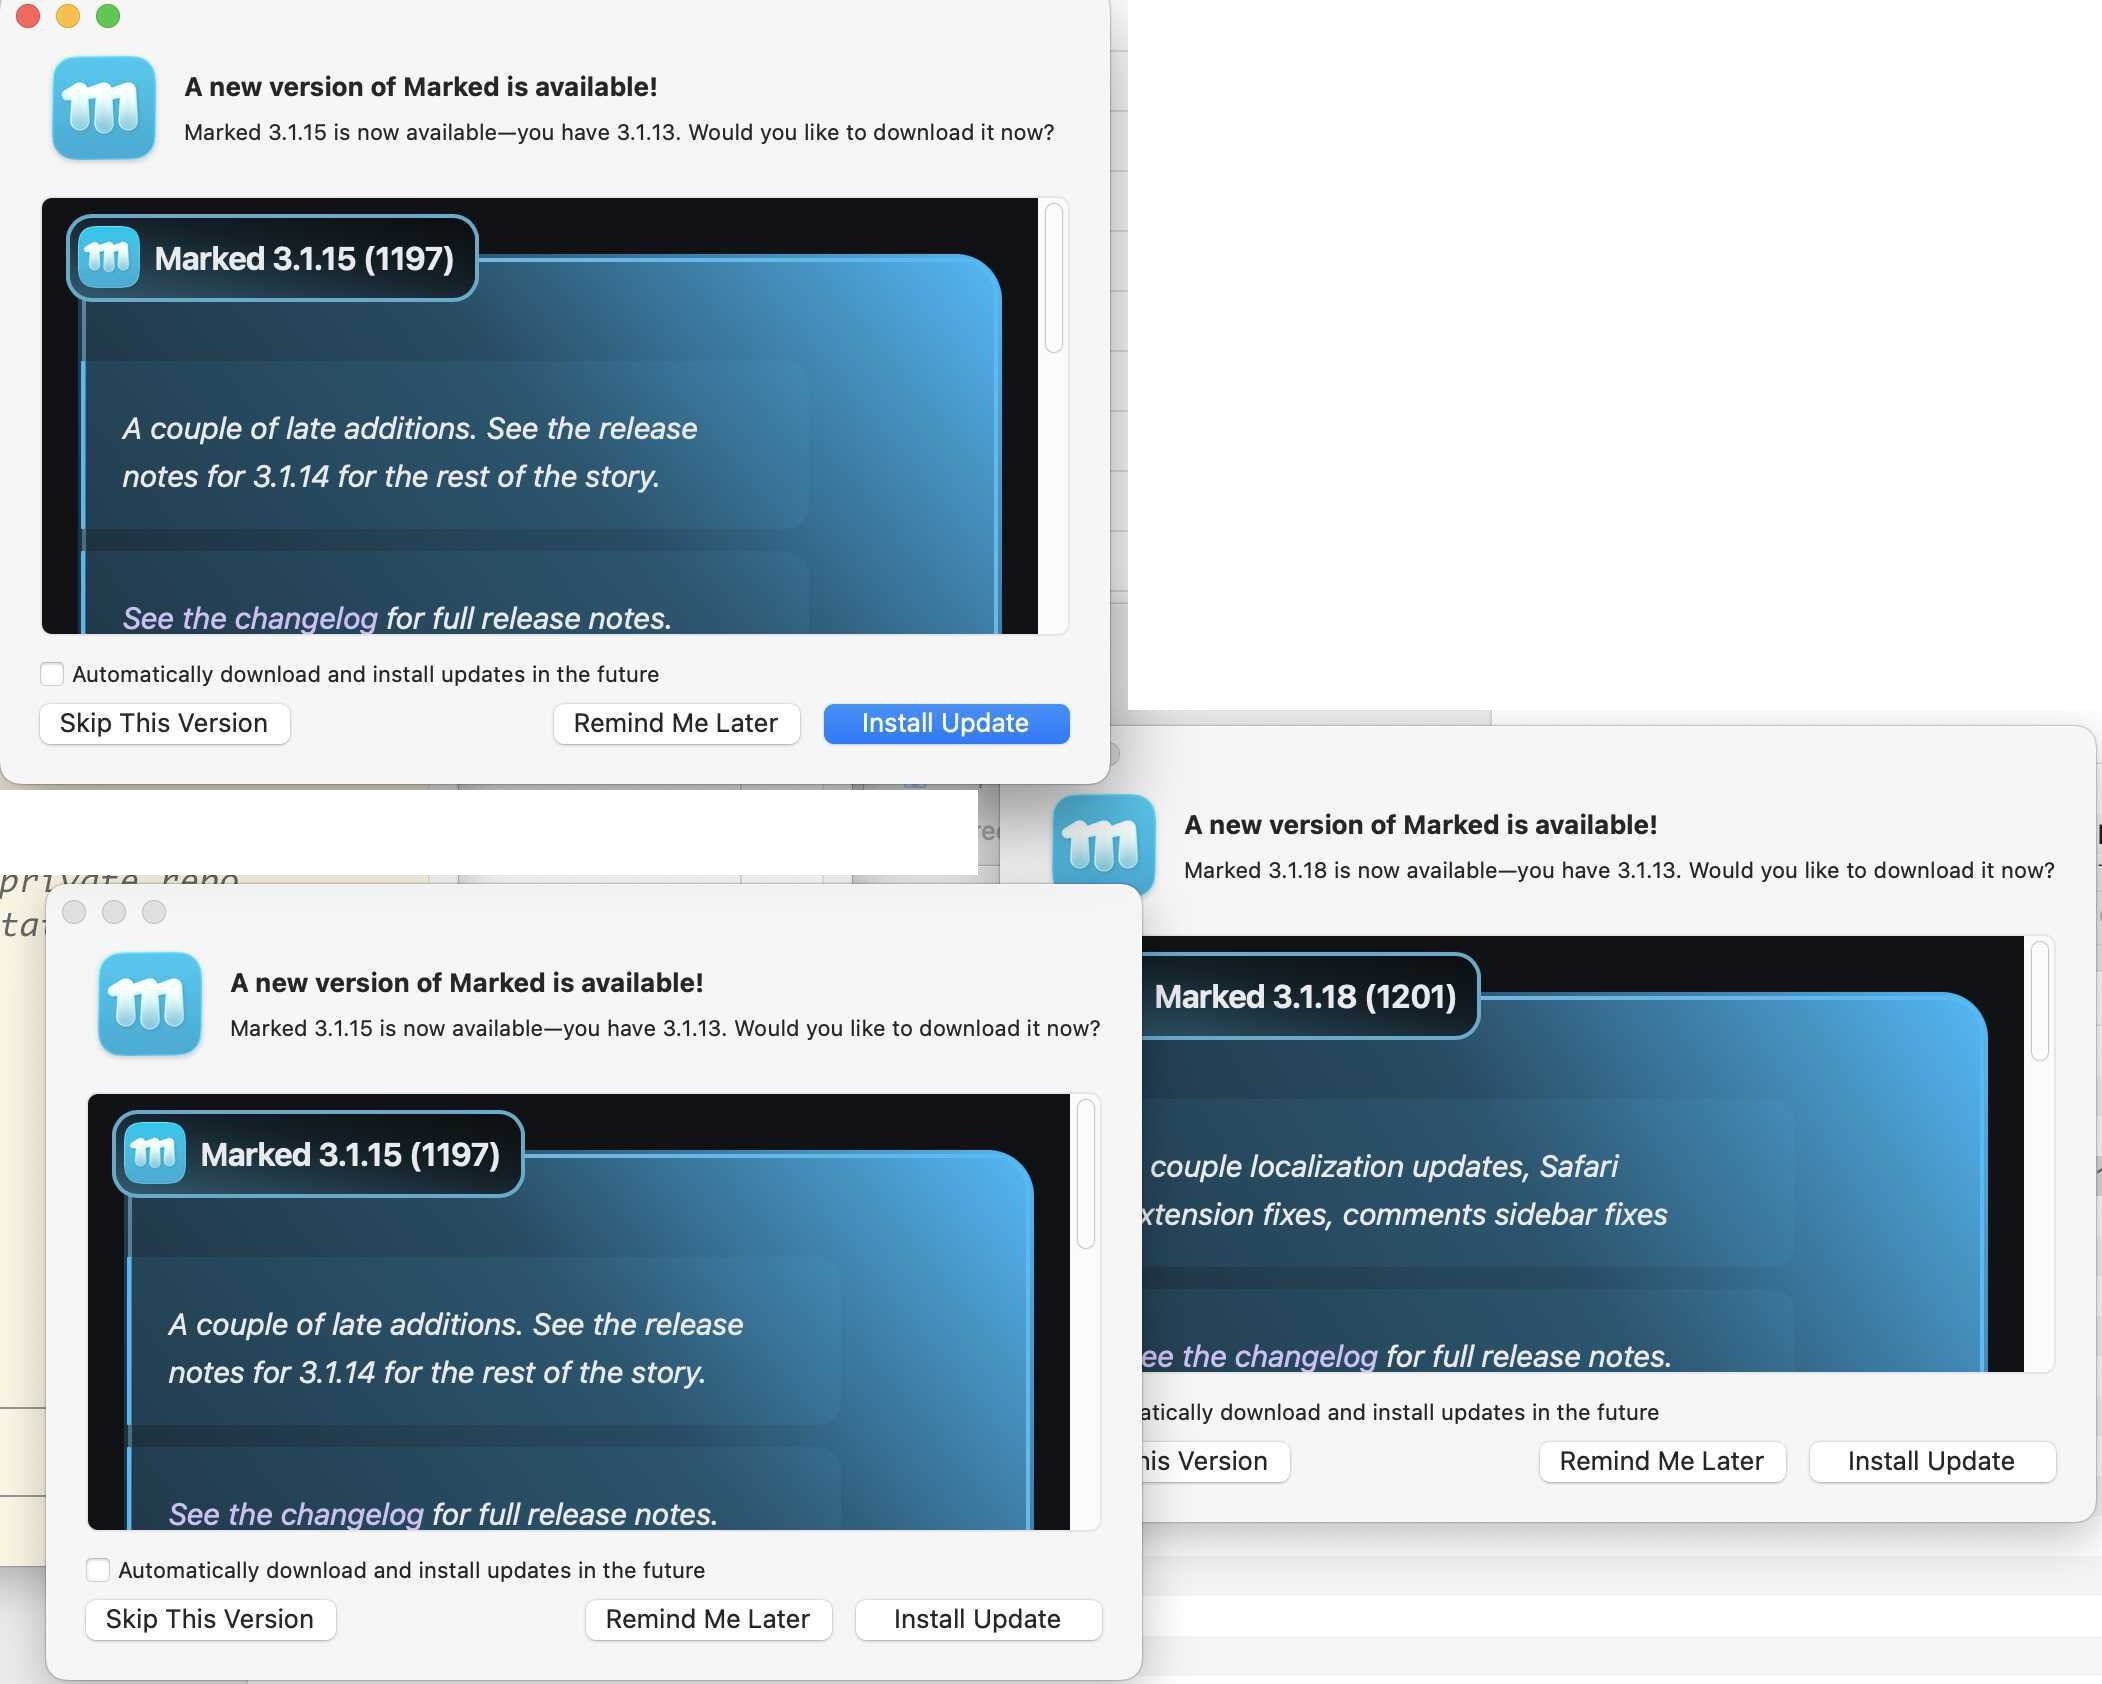The height and width of the screenshot is (1684, 2102).
Task: Click 'A couple of late additions' note in the upper dialog
Action: (410, 452)
